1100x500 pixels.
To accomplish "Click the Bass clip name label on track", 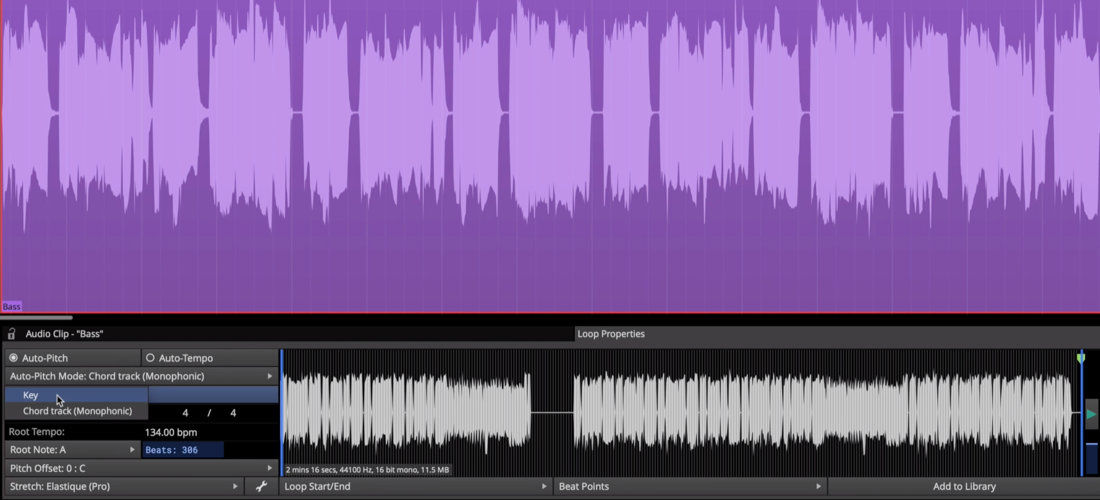I will click(11, 306).
